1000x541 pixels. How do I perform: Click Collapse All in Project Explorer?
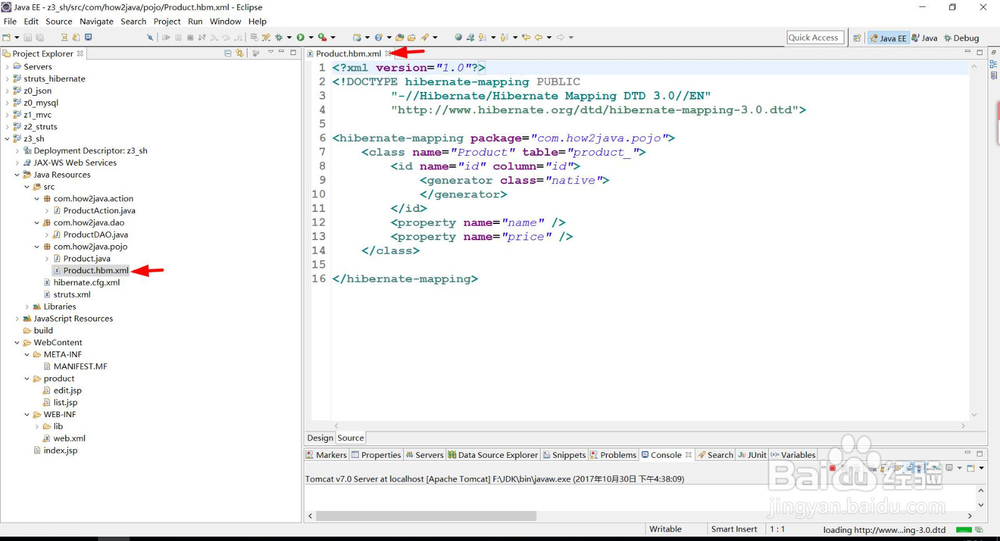tap(228, 53)
